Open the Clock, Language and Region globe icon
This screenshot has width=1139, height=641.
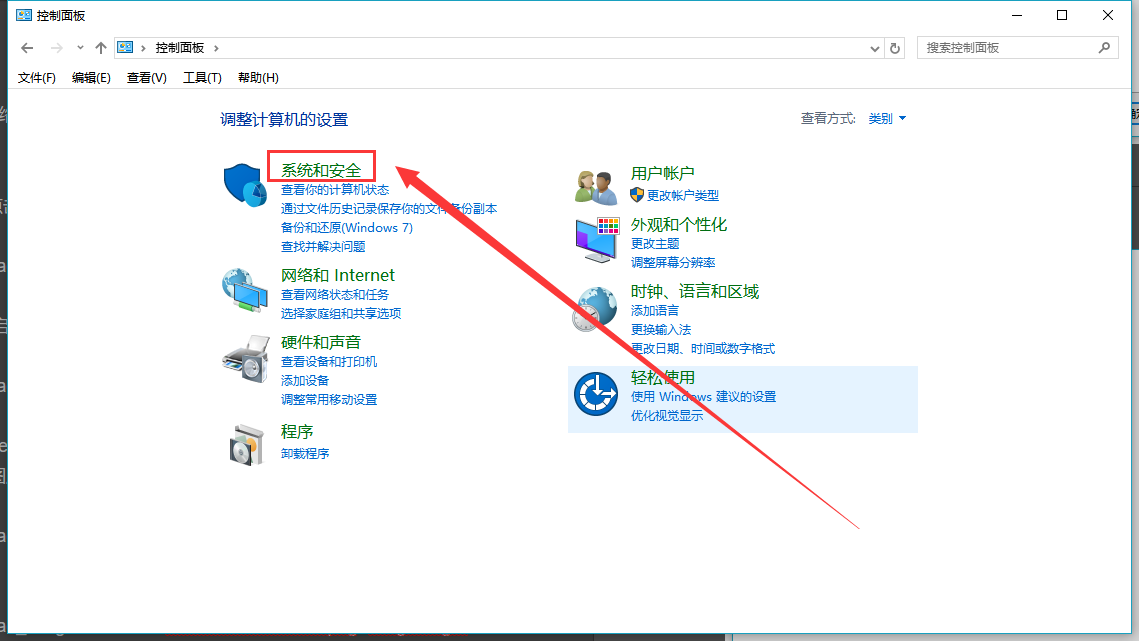tap(594, 308)
